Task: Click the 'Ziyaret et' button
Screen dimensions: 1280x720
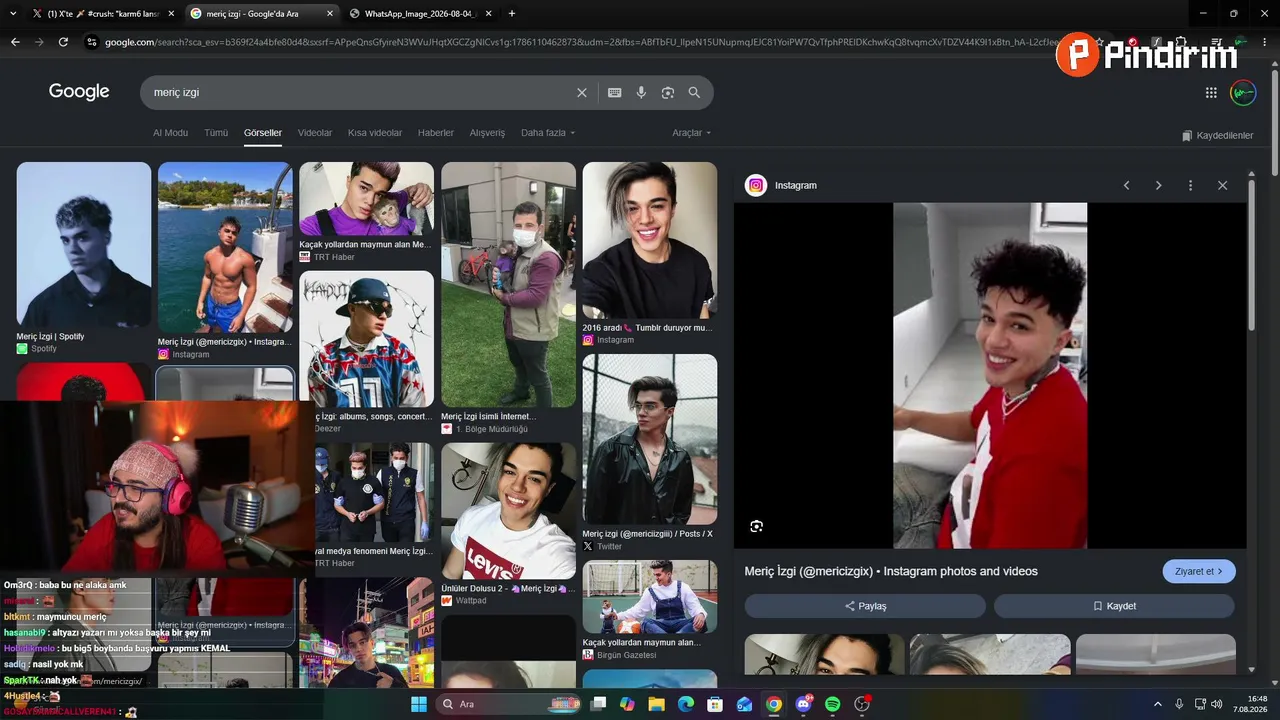Action: [1199, 571]
